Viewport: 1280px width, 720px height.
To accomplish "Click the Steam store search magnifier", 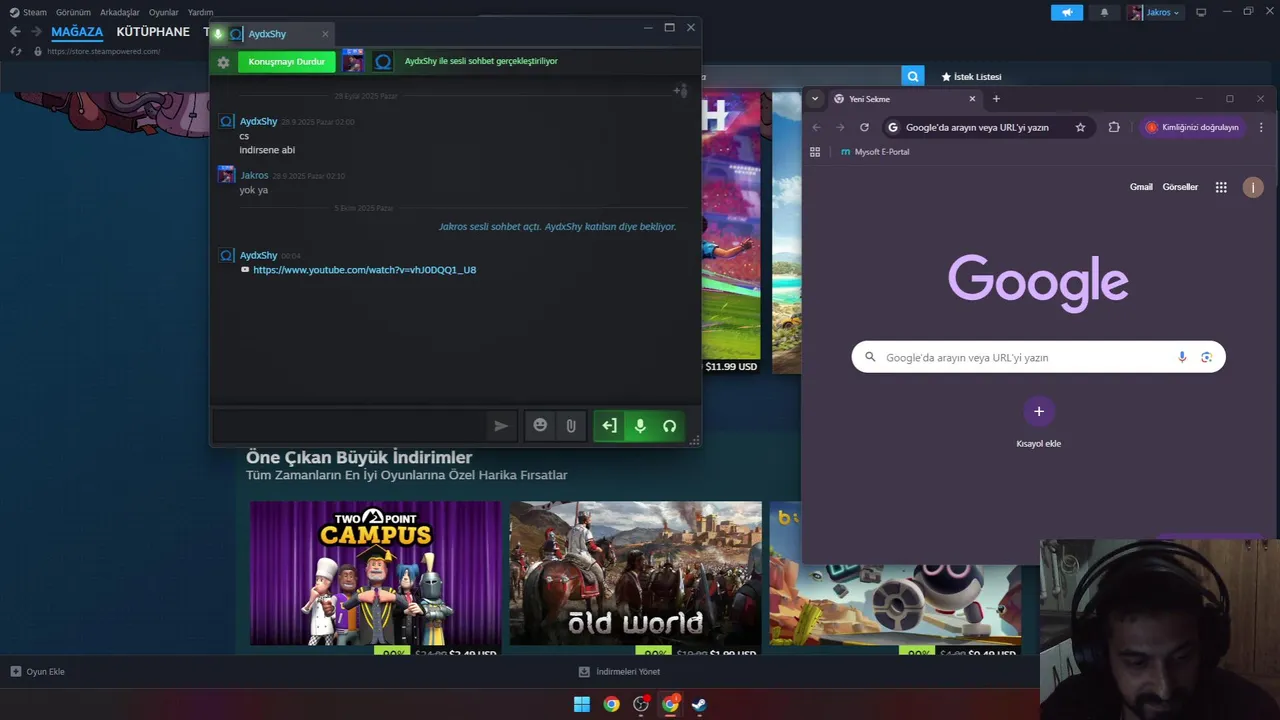I will coord(912,76).
